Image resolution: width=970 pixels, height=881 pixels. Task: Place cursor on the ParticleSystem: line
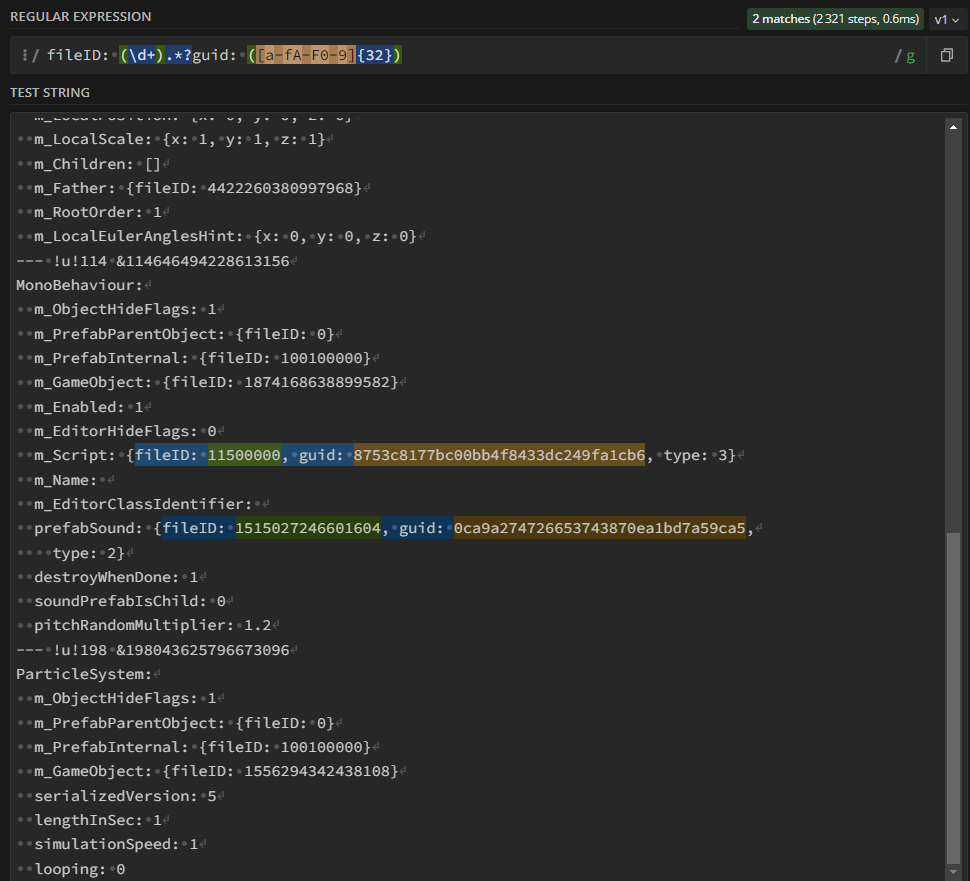(x=83, y=674)
